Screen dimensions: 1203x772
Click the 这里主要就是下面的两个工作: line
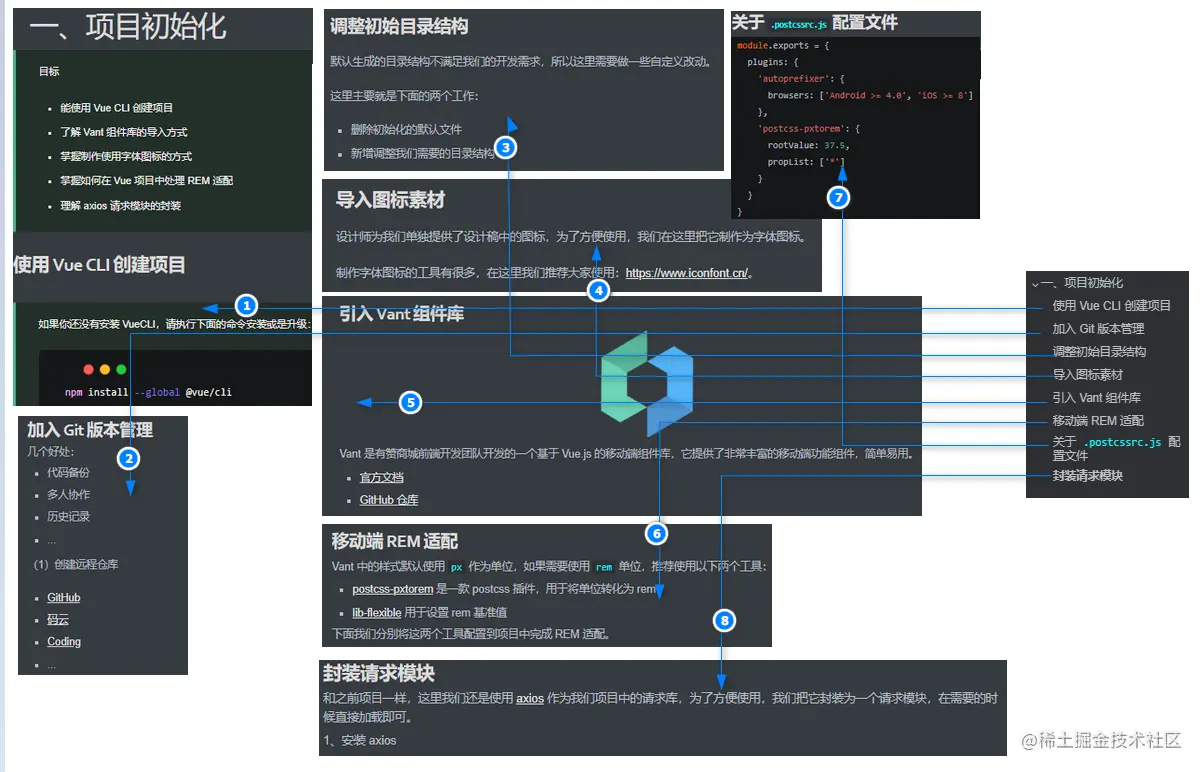[405, 96]
